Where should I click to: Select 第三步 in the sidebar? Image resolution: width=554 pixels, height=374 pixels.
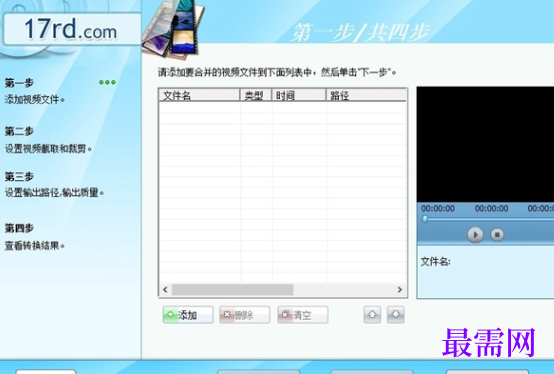point(19,176)
